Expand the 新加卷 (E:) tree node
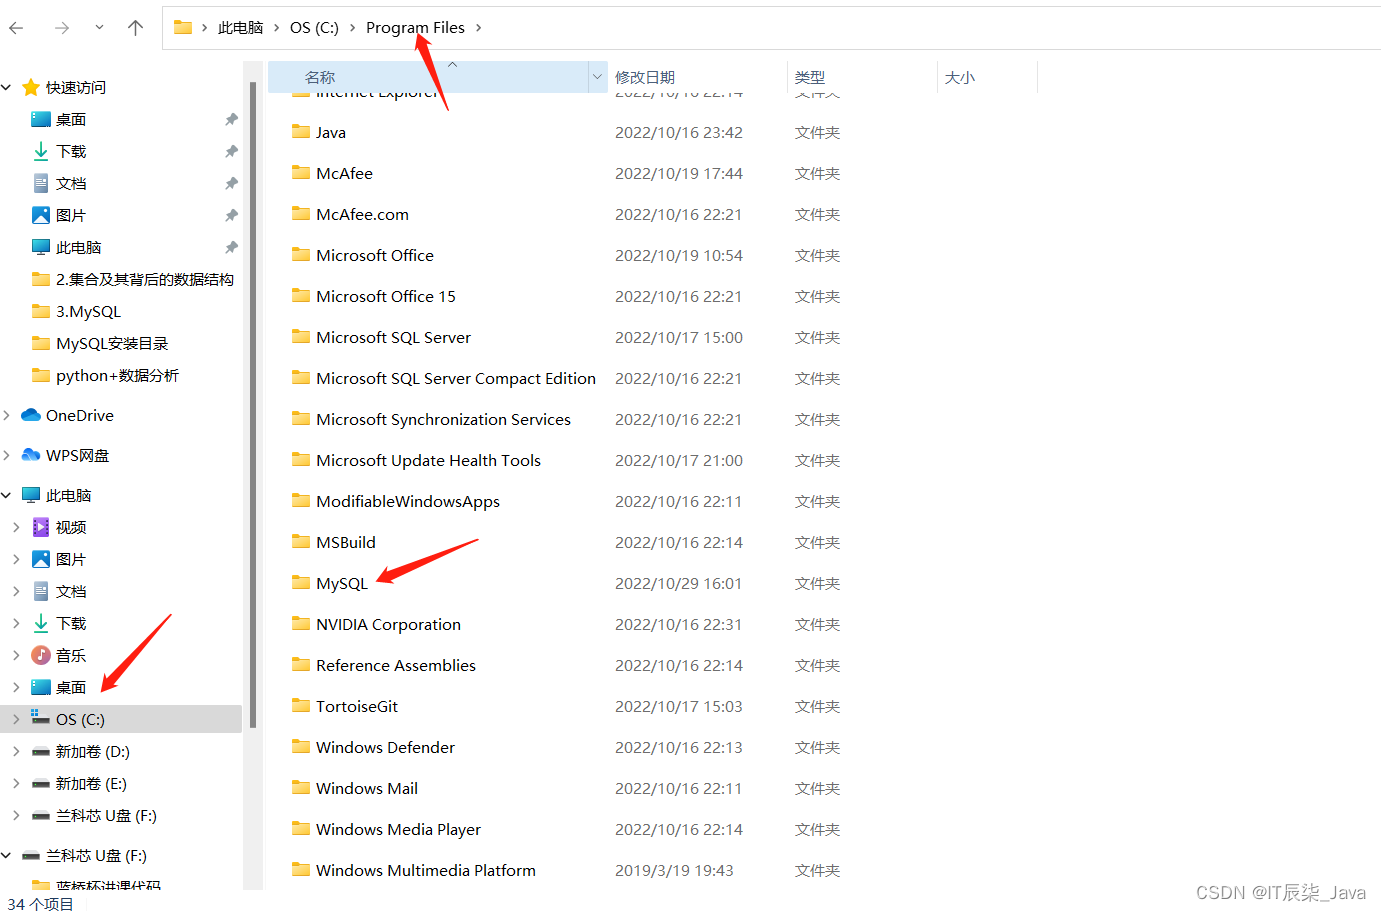 click(16, 783)
